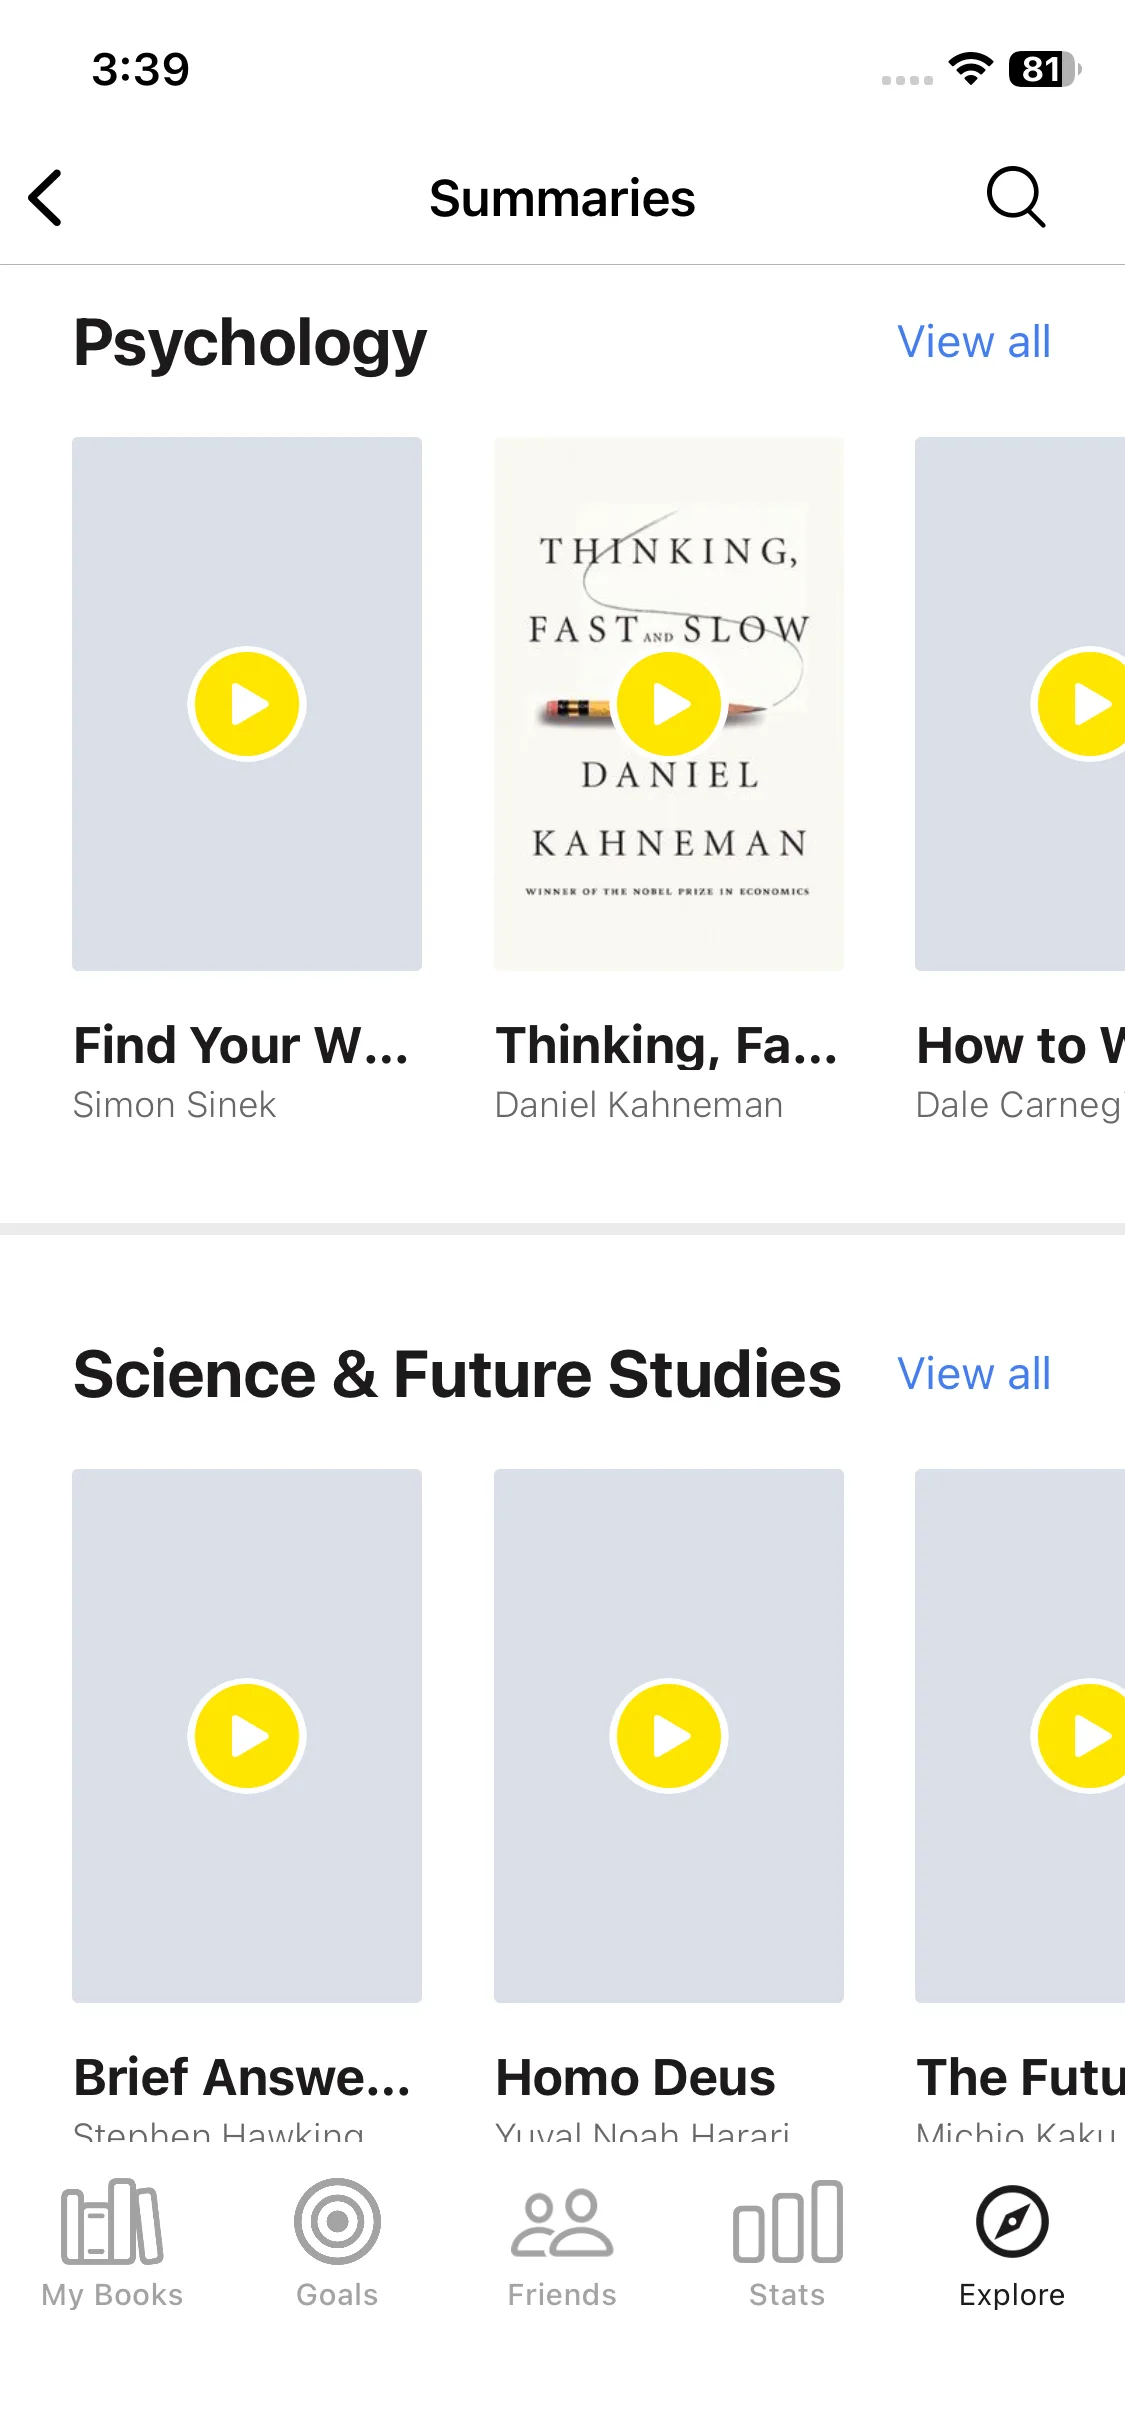The image size is (1125, 2436).
Task: Play the Brief Answers summary
Action: pos(247,1736)
